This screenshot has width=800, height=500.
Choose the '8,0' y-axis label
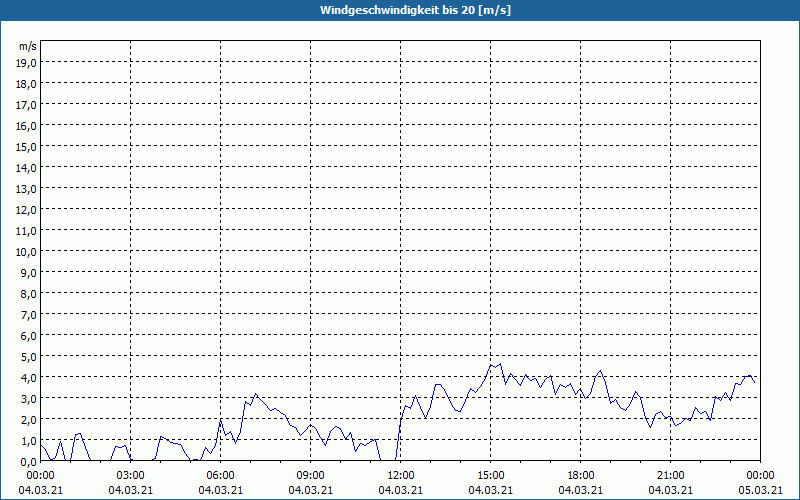click(28, 294)
